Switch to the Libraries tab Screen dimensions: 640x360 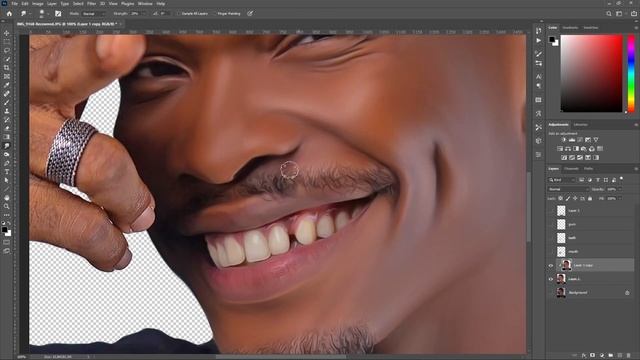[581, 124]
